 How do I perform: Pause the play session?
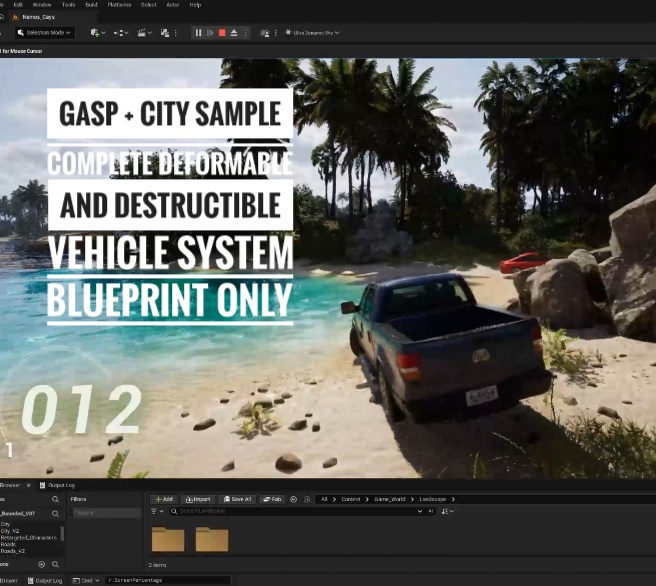[198, 33]
